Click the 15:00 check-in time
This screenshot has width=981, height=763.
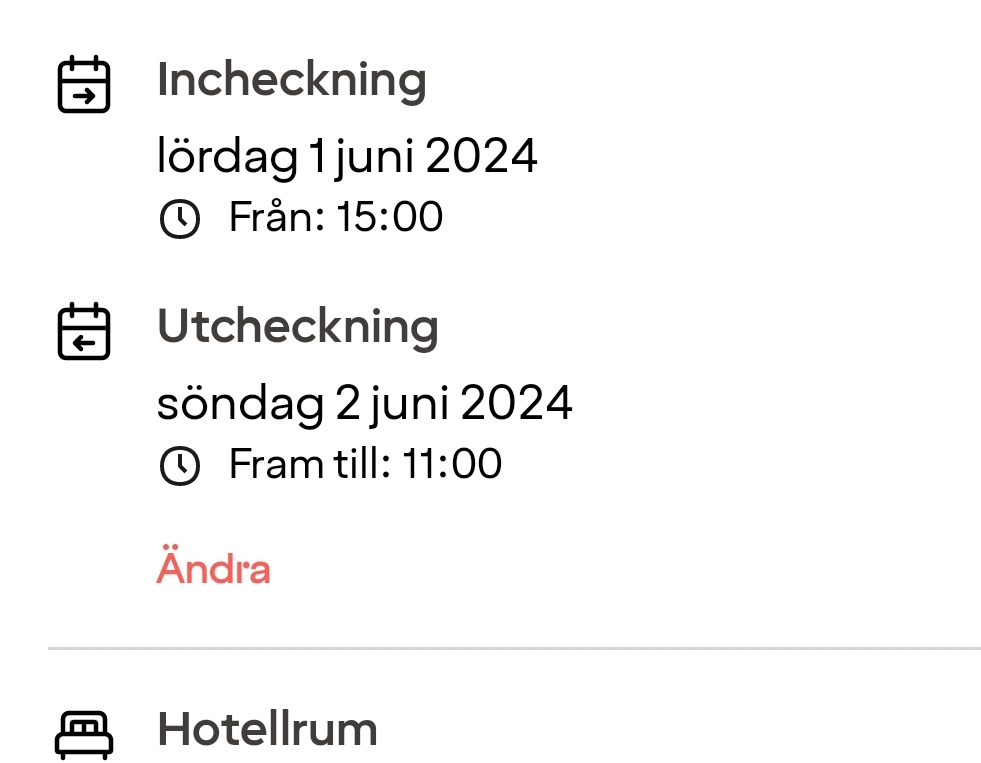(389, 217)
